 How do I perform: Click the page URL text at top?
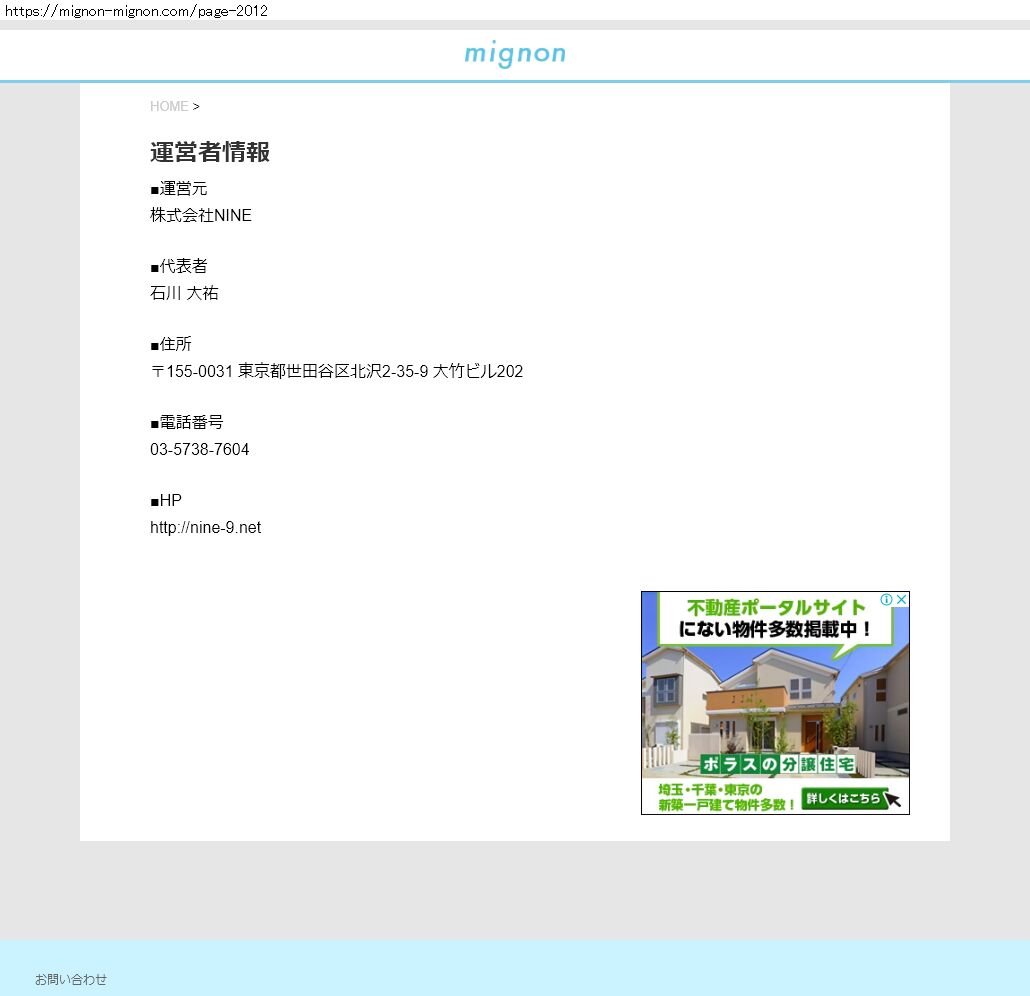click(136, 11)
